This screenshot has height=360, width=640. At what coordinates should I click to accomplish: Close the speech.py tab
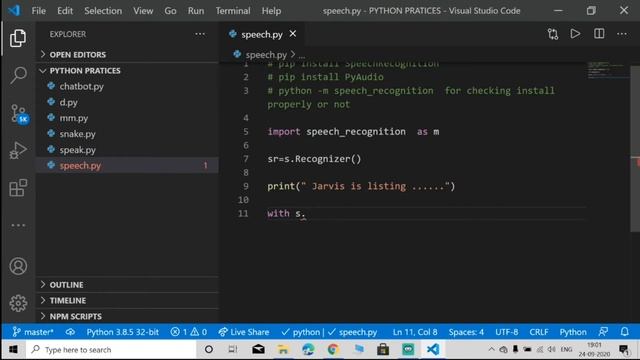[293, 34]
